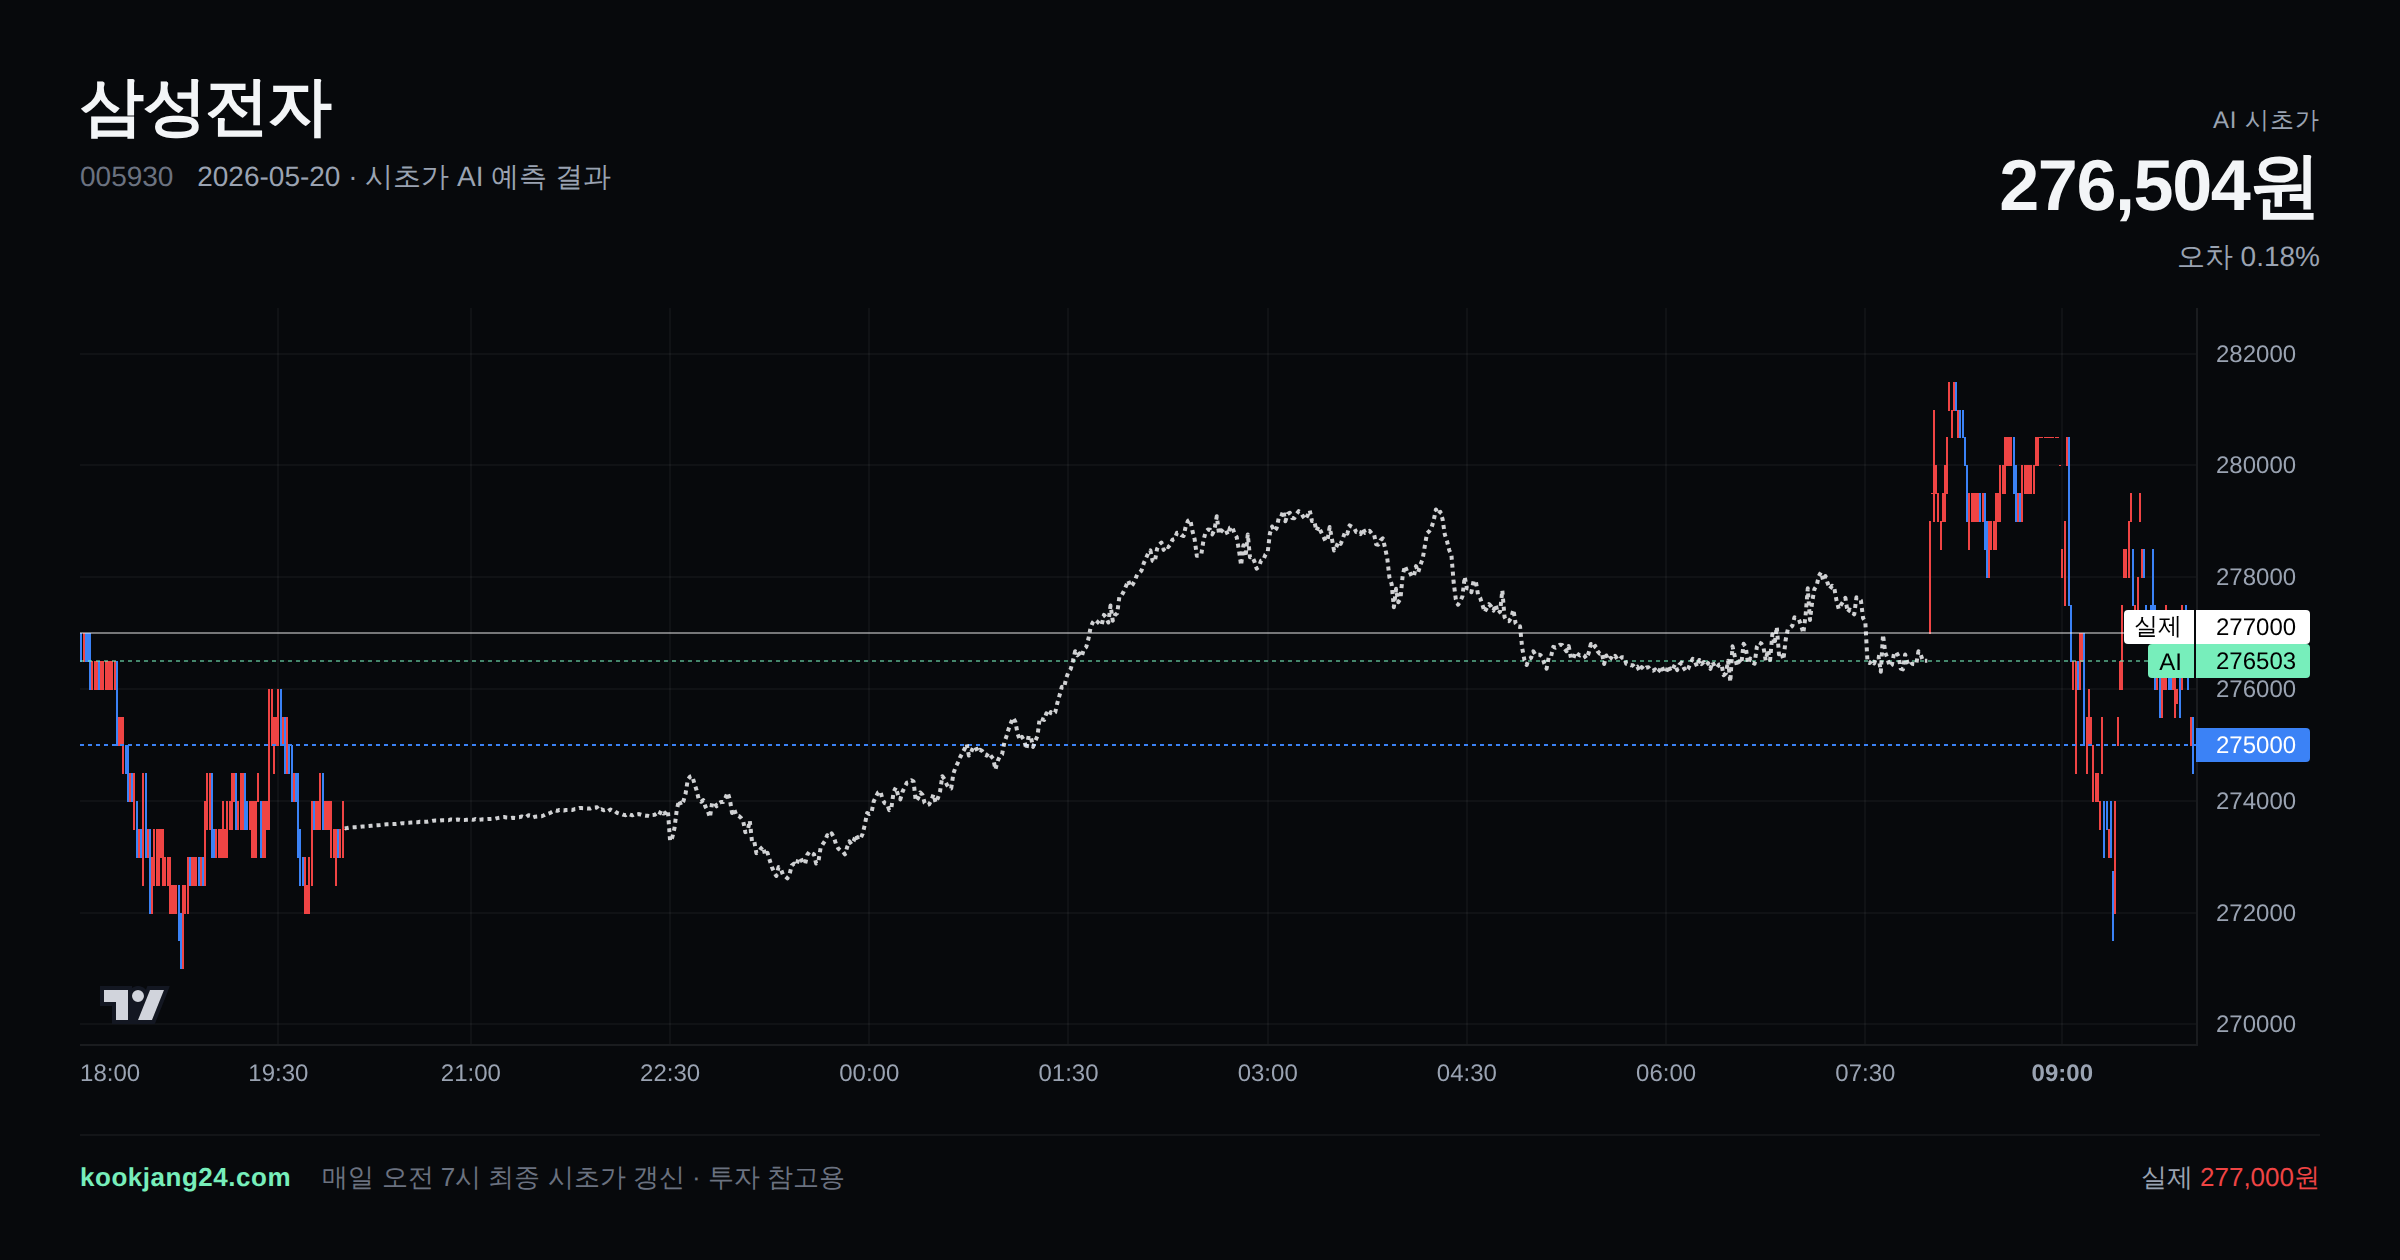Click the 00:00 time axis label
The width and height of the screenshot is (2400, 1260).
(869, 1073)
